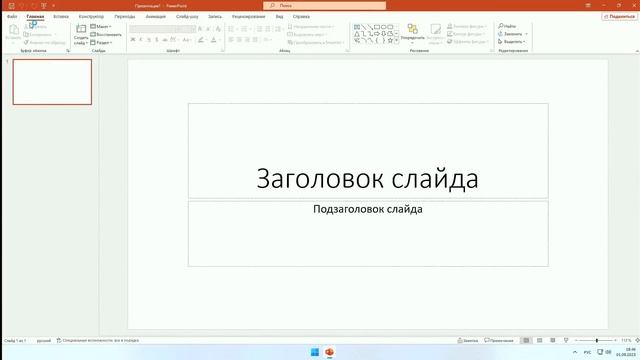This screenshot has width=640, height=360.
Task: Select the star shape in the shapes gallery
Action: (390, 40)
